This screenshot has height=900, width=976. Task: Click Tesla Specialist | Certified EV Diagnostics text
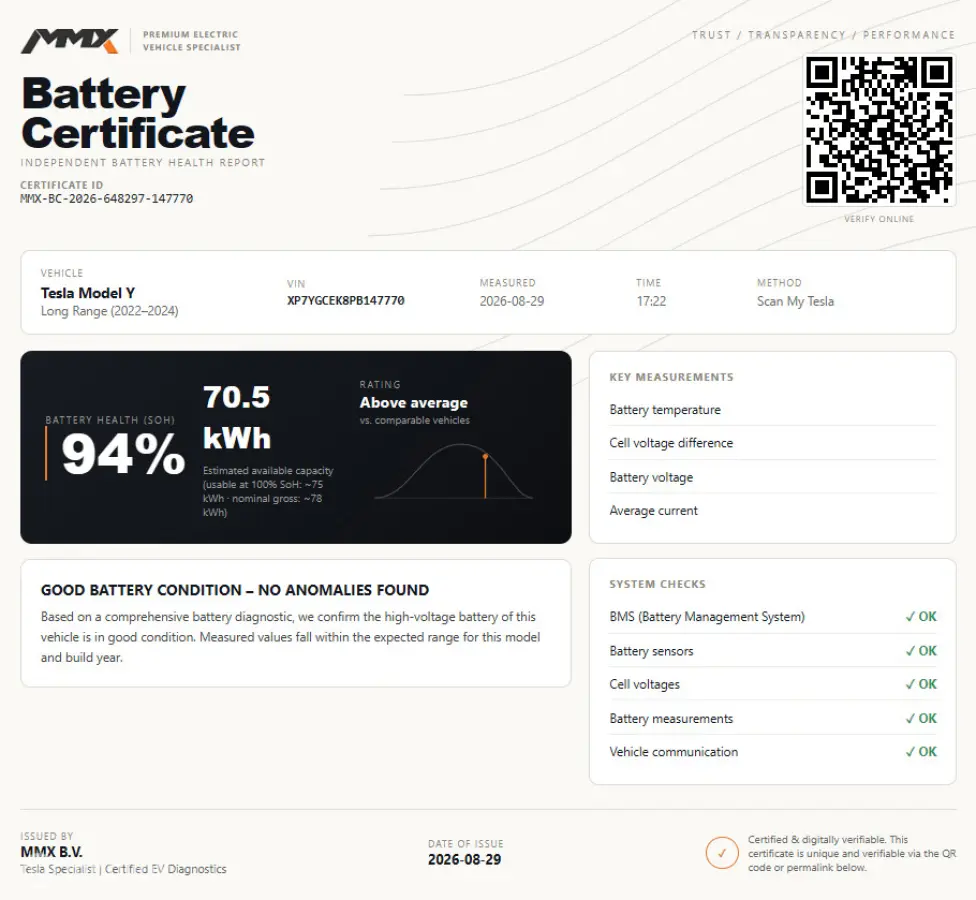(x=123, y=869)
